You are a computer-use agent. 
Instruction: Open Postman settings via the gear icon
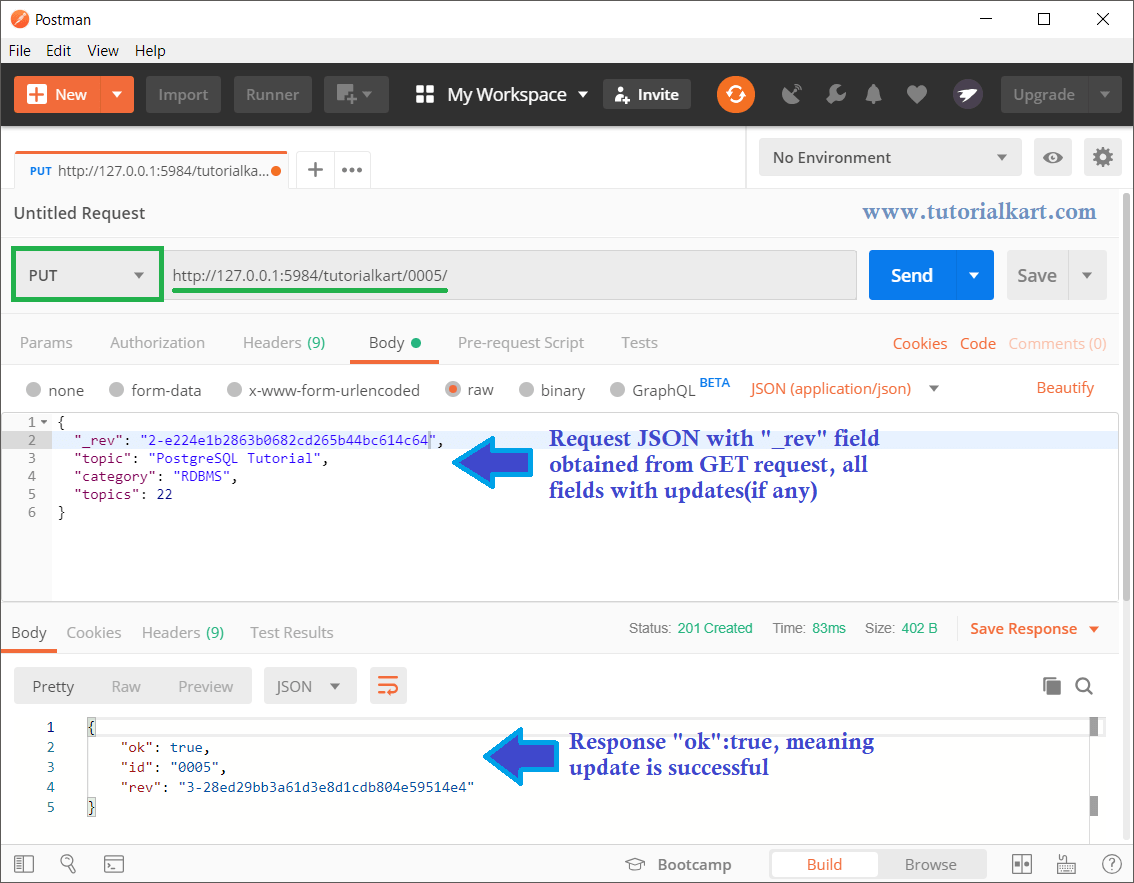(1102, 157)
